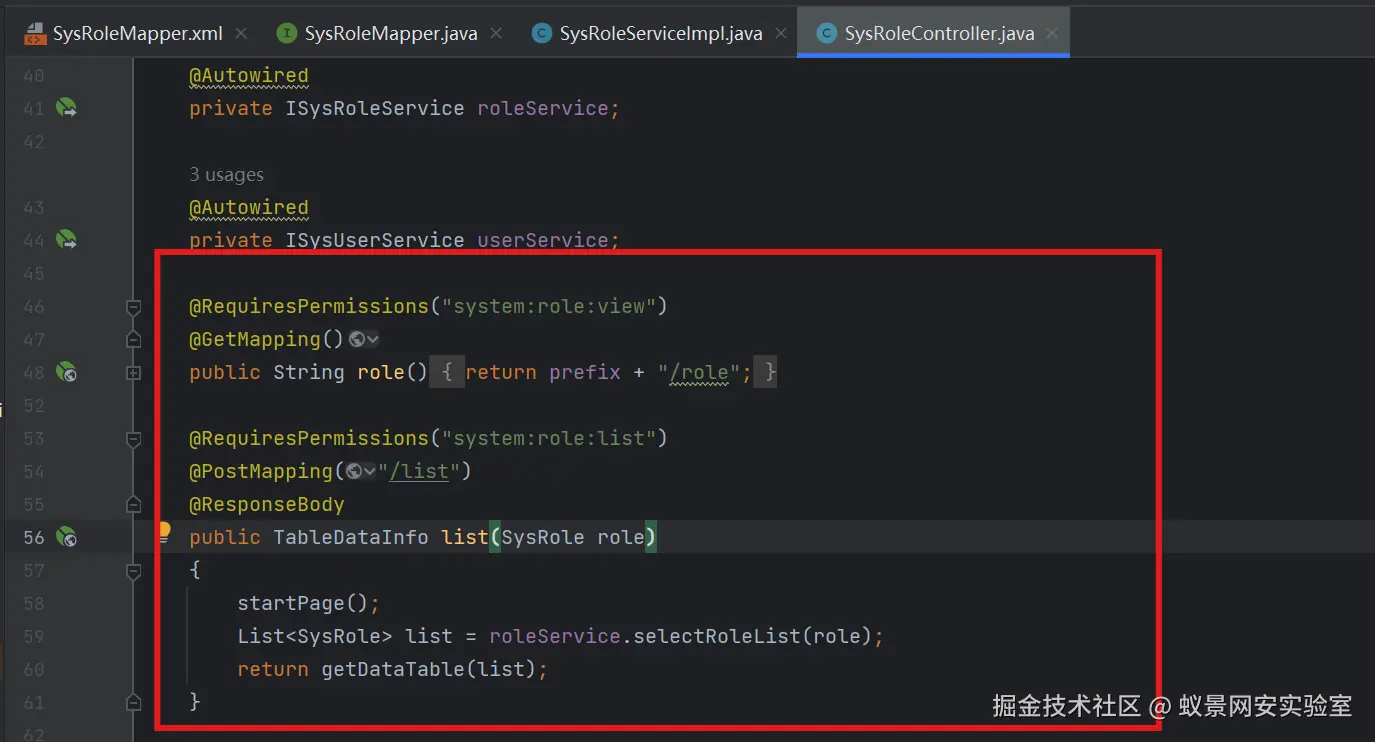
Task: Close the SysRoleController.java tab
Action: (1051, 34)
